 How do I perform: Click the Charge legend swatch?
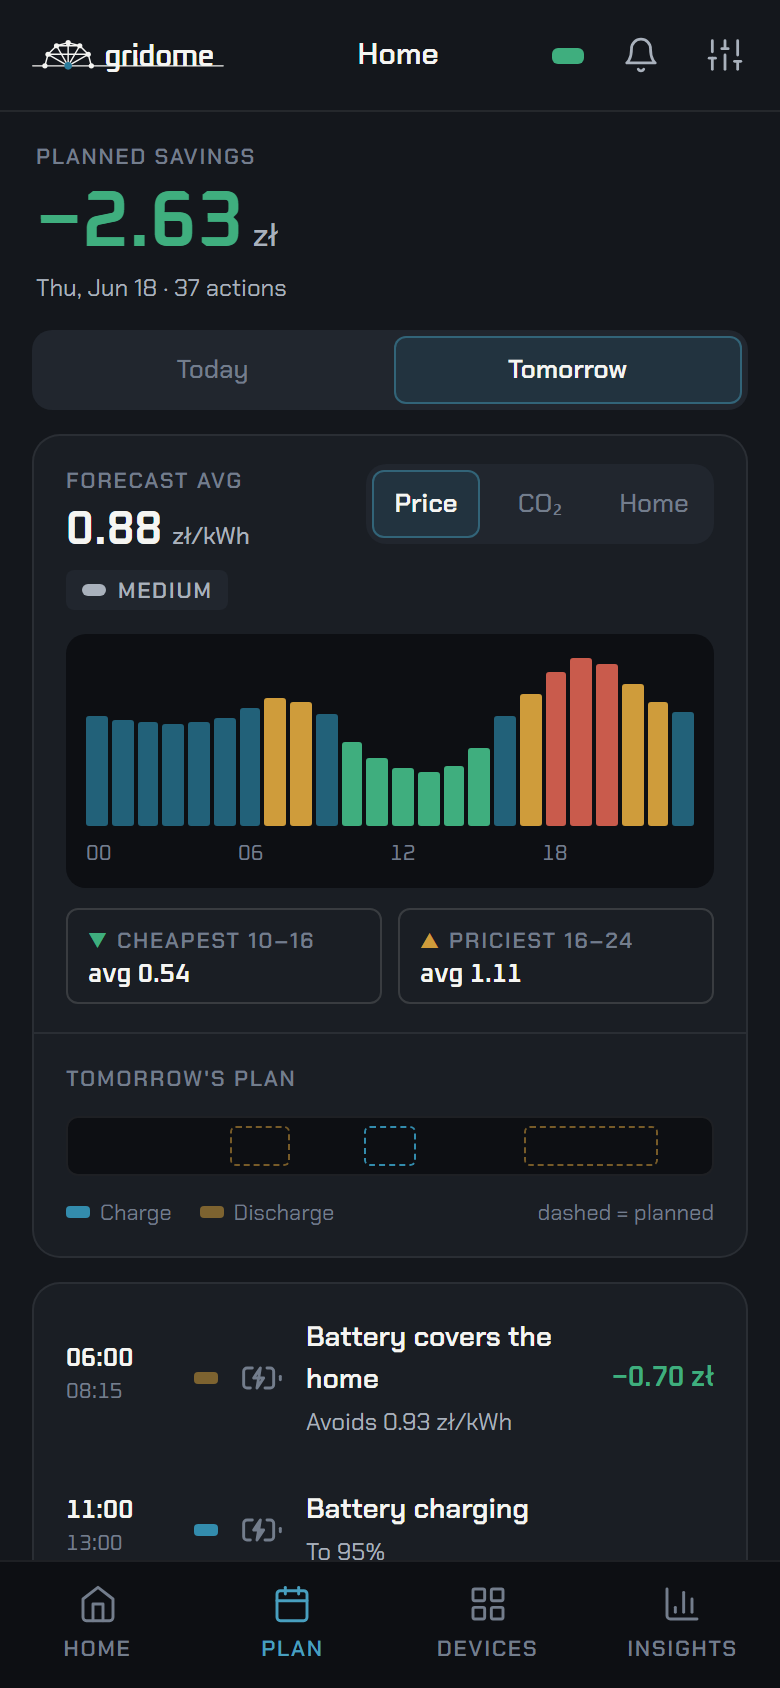point(78,1212)
